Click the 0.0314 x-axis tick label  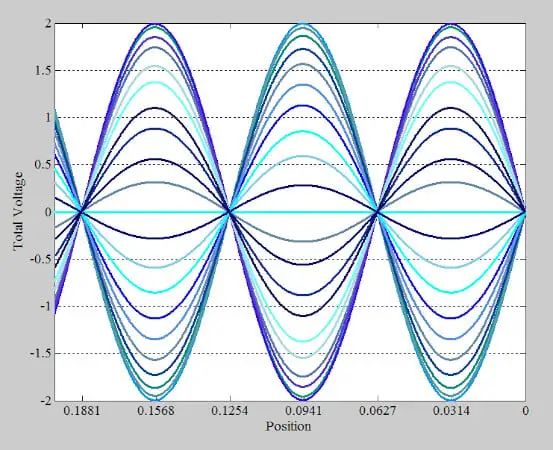click(451, 411)
